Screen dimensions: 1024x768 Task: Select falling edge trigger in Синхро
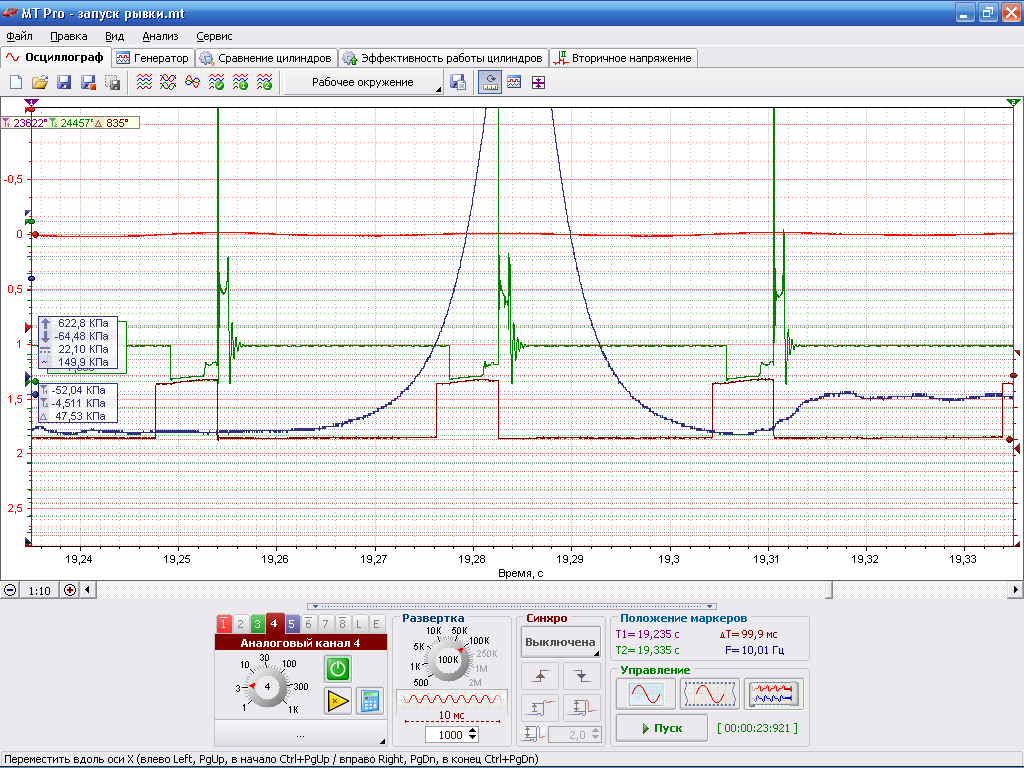(582, 676)
